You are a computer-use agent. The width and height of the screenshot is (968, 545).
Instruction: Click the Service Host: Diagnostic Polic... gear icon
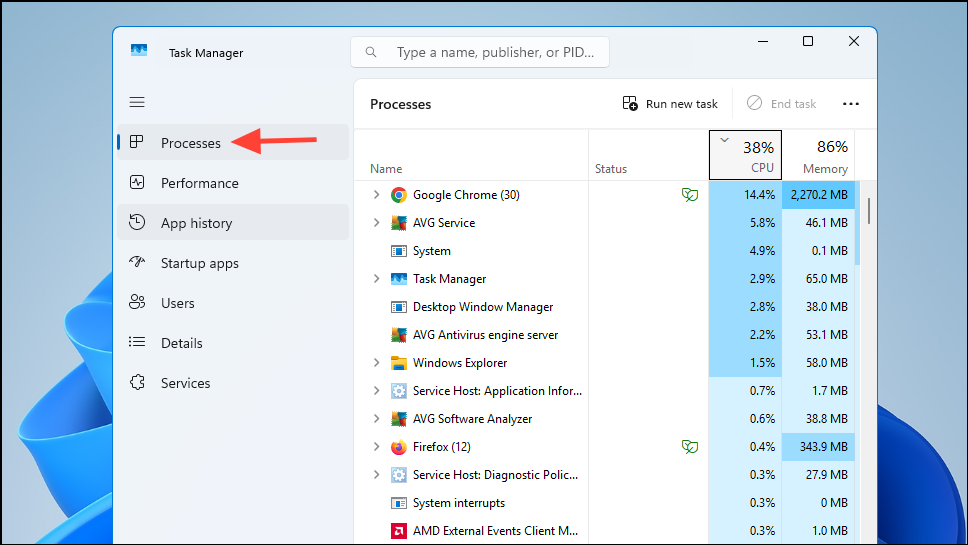click(x=399, y=475)
